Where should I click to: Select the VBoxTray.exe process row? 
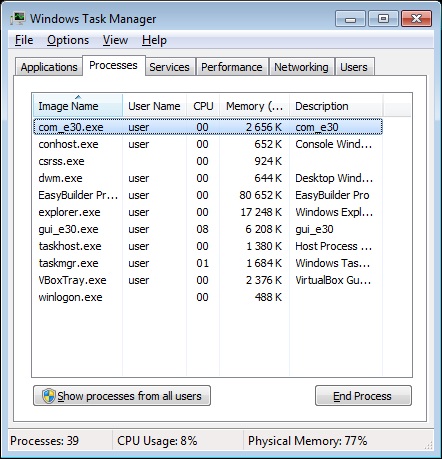click(208, 280)
